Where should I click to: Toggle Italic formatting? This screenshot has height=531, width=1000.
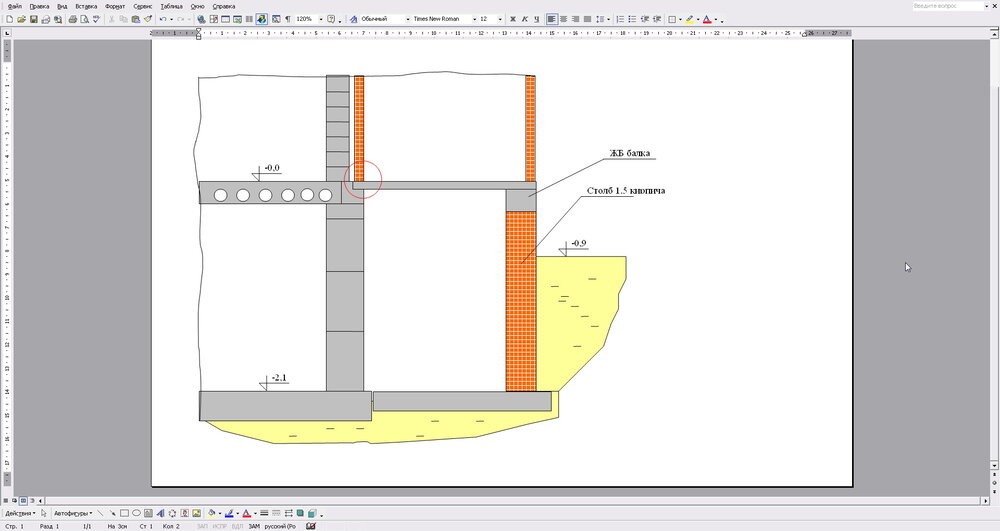[x=525, y=19]
